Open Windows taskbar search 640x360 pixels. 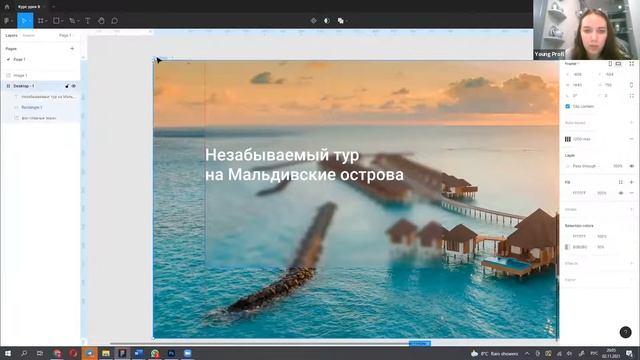tap(24, 353)
